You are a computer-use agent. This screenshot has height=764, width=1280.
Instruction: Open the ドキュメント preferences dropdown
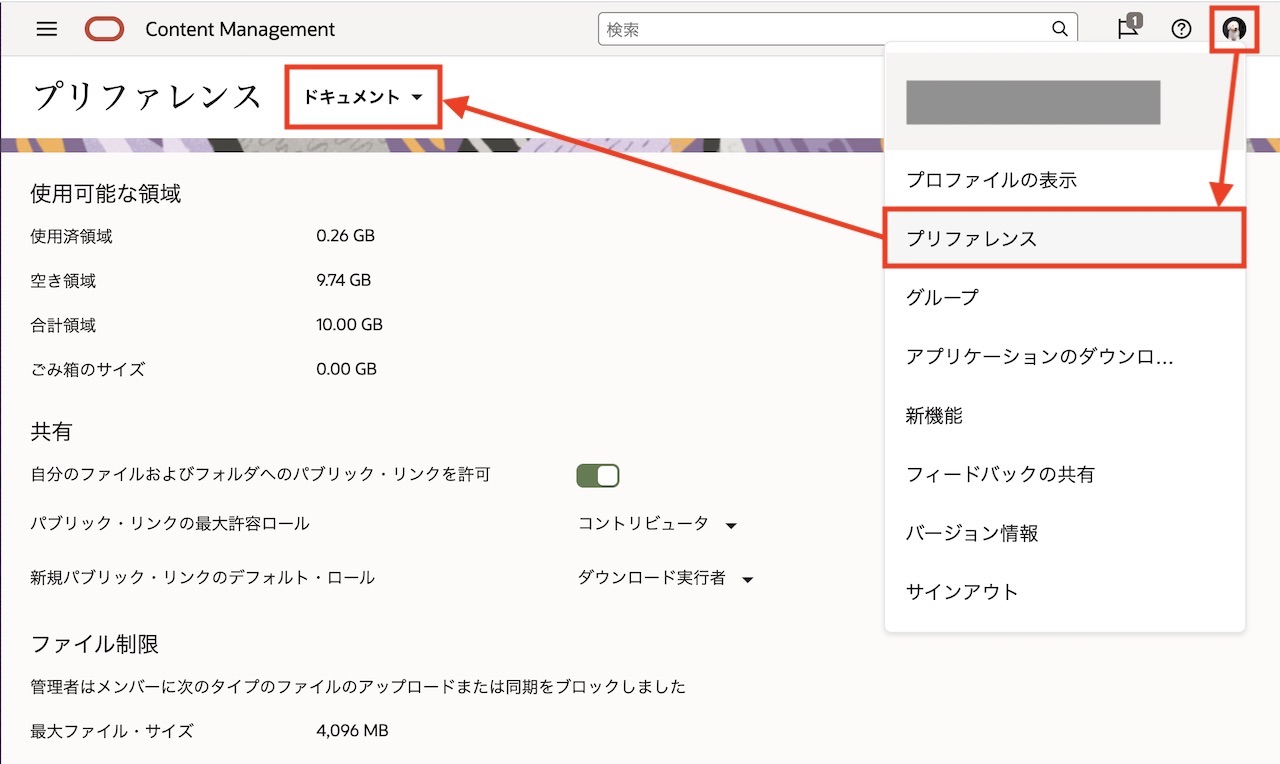(x=362, y=97)
